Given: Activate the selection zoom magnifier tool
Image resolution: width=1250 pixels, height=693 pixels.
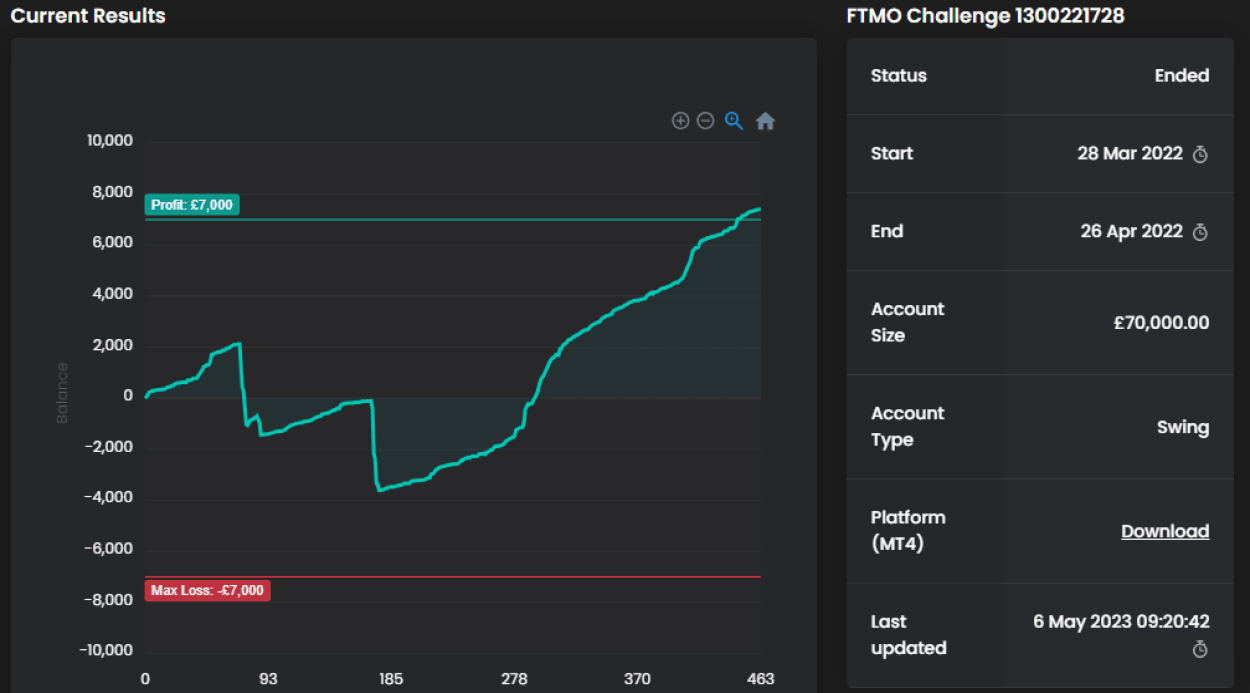Looking at the screenshot, I should point(734,121).
